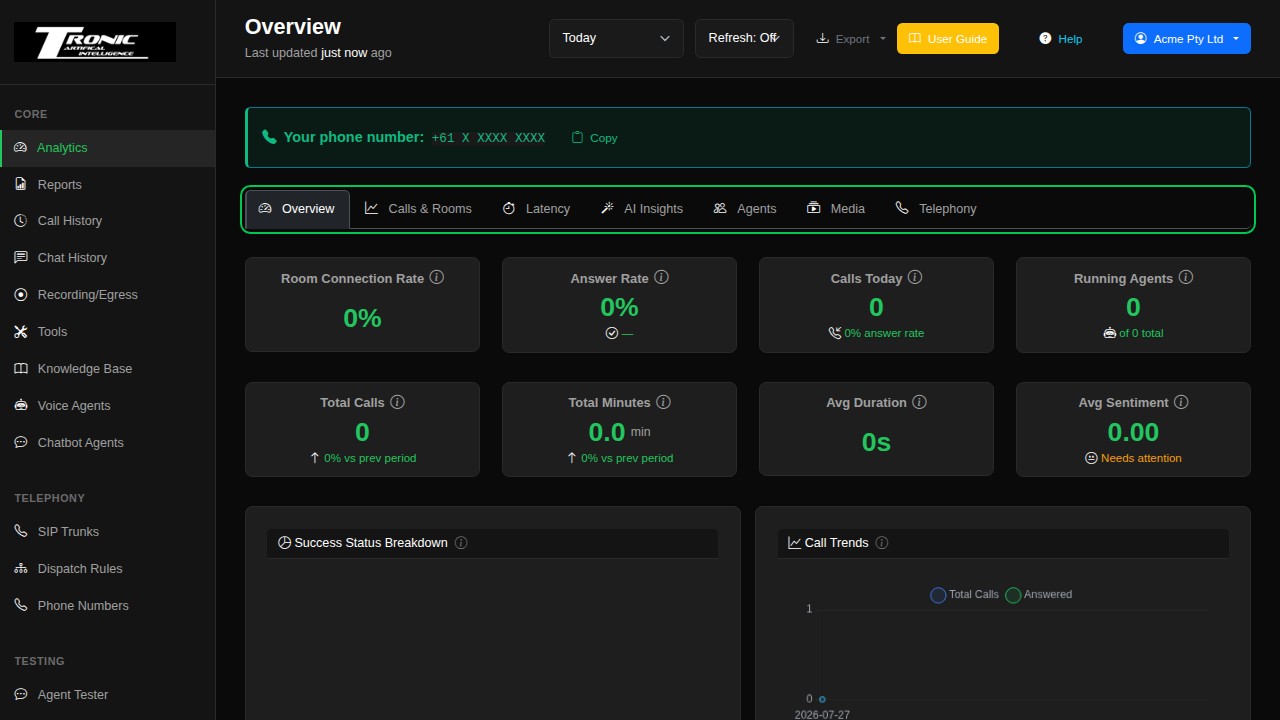
Task: Click the 'Needs attention' sentiment label
Action: [x=1141, y=458]
